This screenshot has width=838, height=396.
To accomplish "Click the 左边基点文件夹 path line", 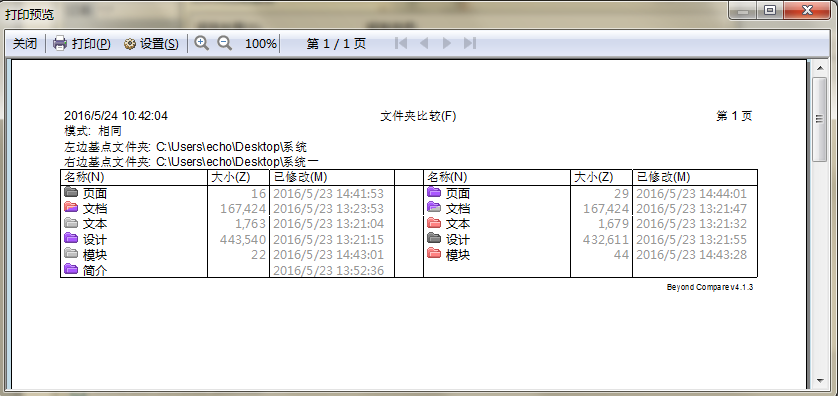I will click(x=185, y=147).
